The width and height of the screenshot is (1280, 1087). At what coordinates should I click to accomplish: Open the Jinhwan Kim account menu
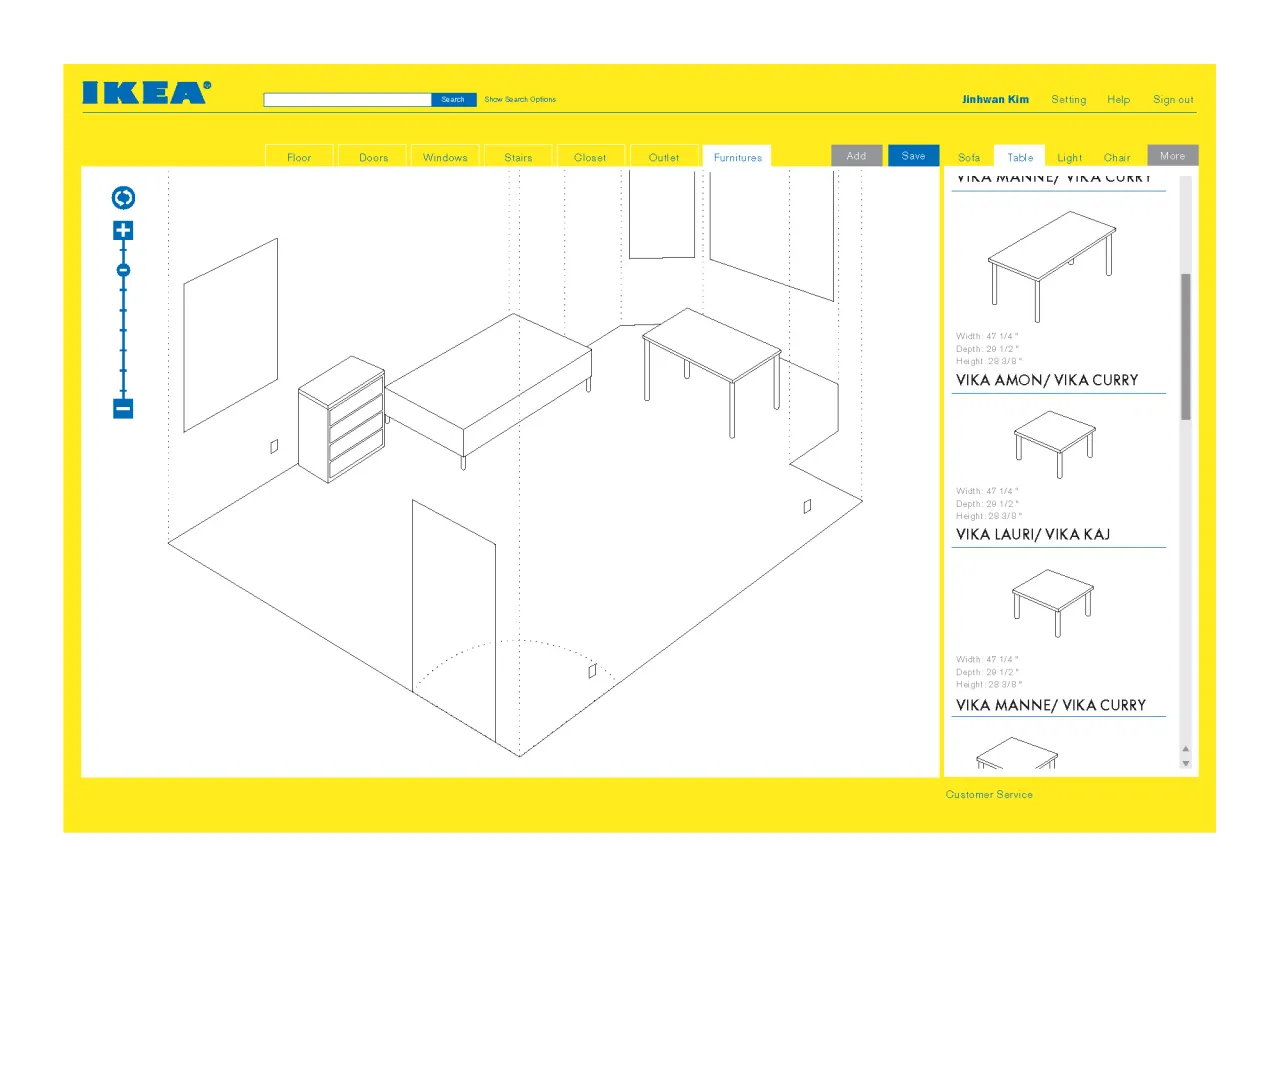click(x=995, y=100)
